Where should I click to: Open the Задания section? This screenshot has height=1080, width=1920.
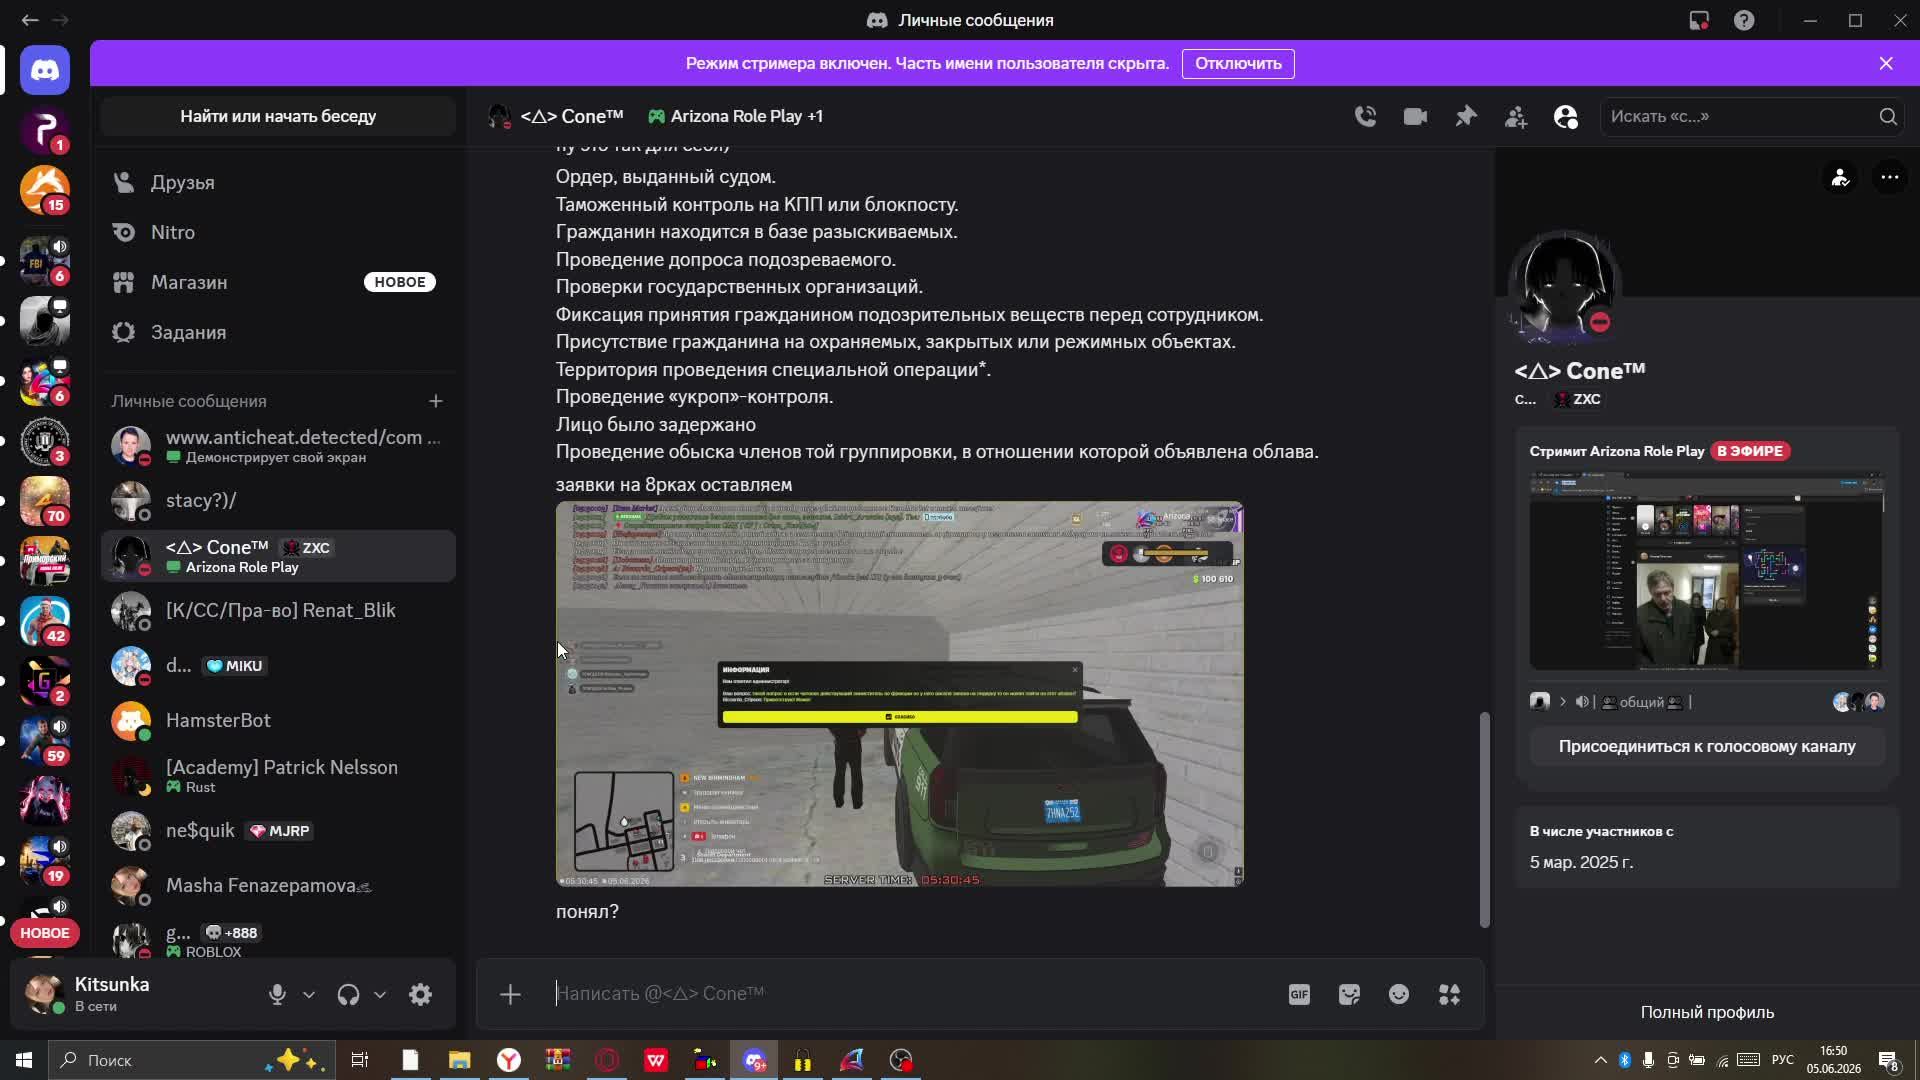point(278,332)
